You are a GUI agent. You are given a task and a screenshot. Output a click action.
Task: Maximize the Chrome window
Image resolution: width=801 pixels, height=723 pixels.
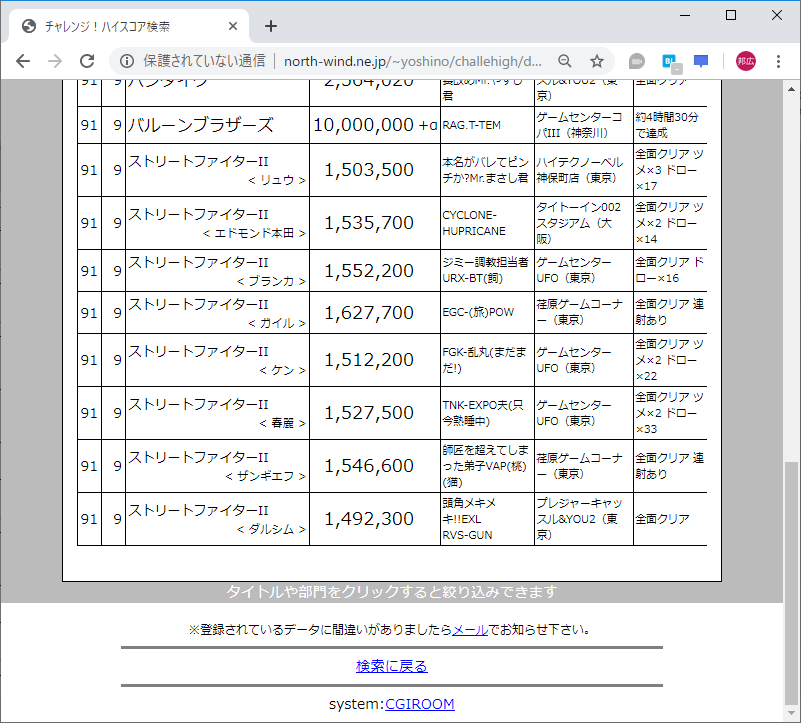(731, 15)
